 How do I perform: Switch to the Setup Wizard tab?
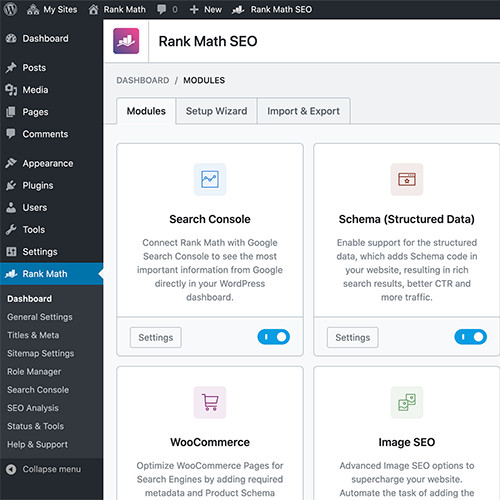coord(217,111)
